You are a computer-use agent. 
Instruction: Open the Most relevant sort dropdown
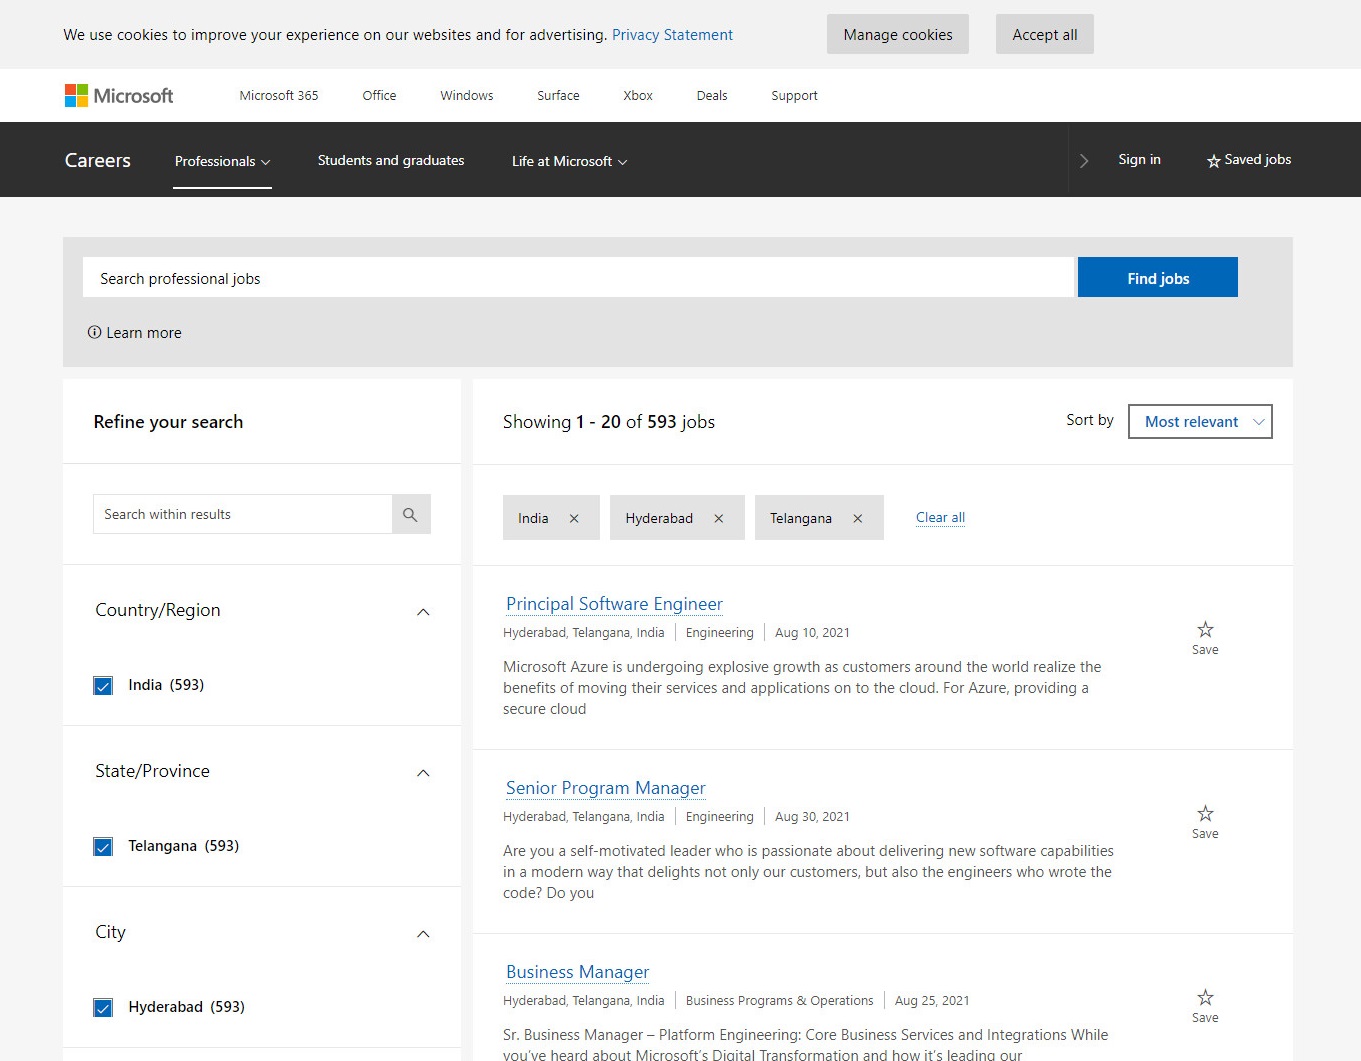tap(1199, 422)
